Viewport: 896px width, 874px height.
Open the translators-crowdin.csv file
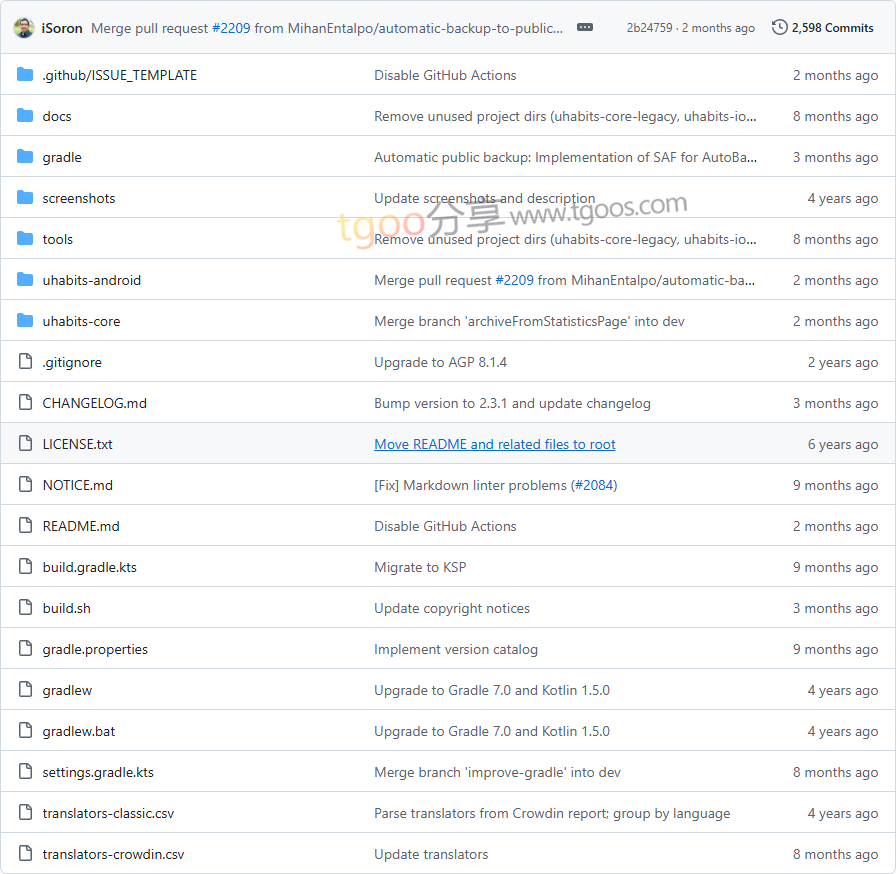[x=113, y=854]
